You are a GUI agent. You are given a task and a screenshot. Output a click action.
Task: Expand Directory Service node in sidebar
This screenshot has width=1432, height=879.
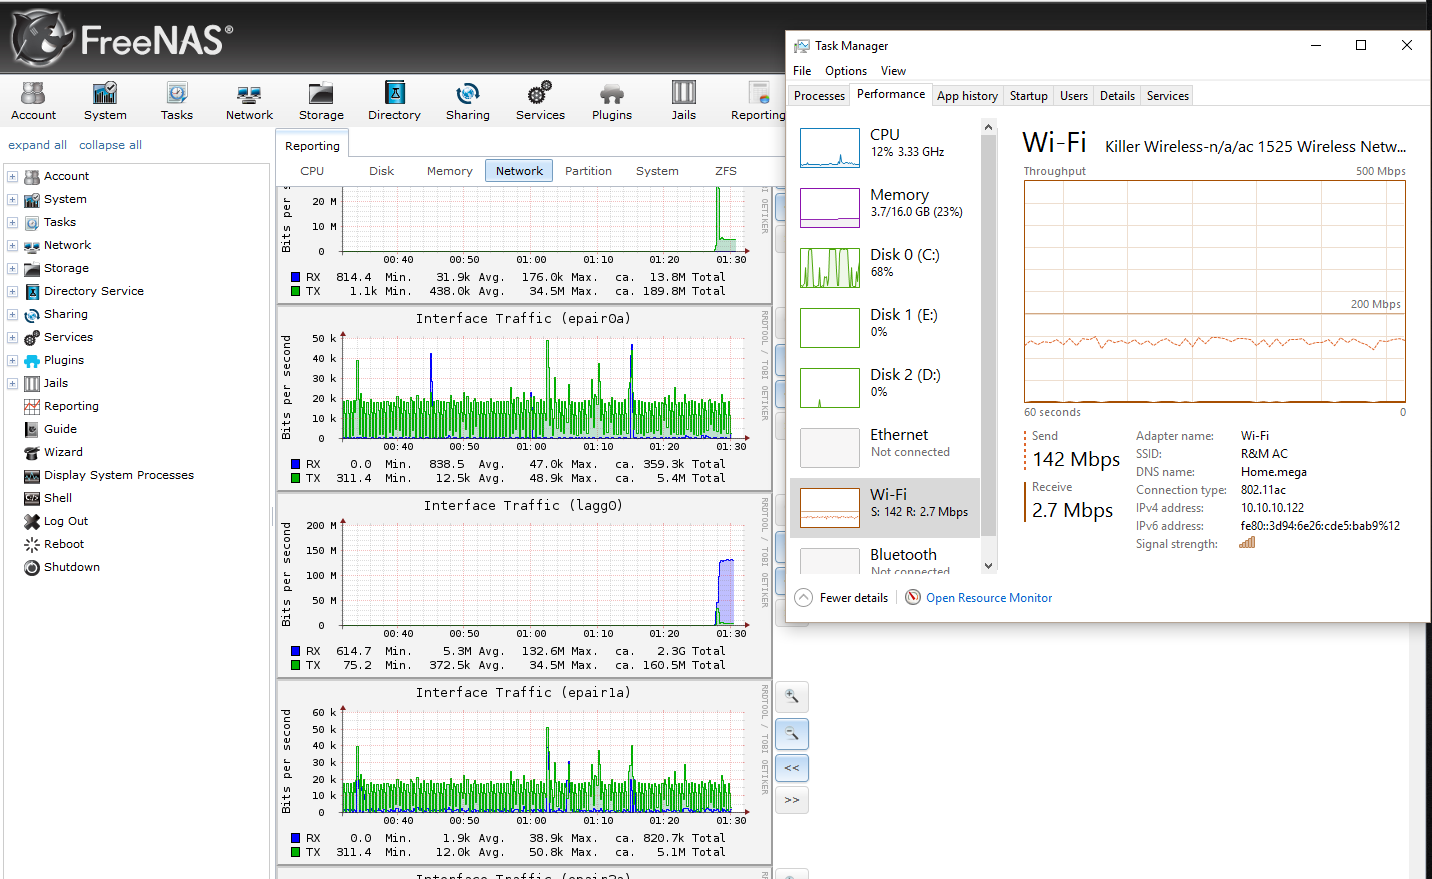[x=12, y=291]
